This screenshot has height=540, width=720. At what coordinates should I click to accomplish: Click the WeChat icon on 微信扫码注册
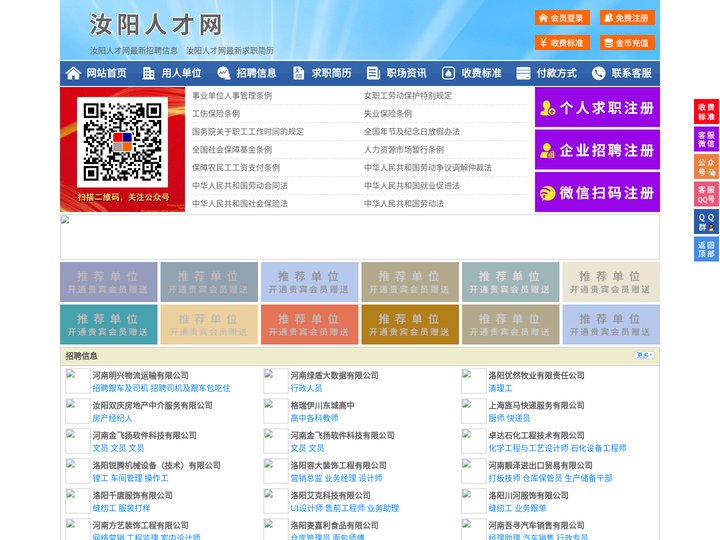pos(547,193)
